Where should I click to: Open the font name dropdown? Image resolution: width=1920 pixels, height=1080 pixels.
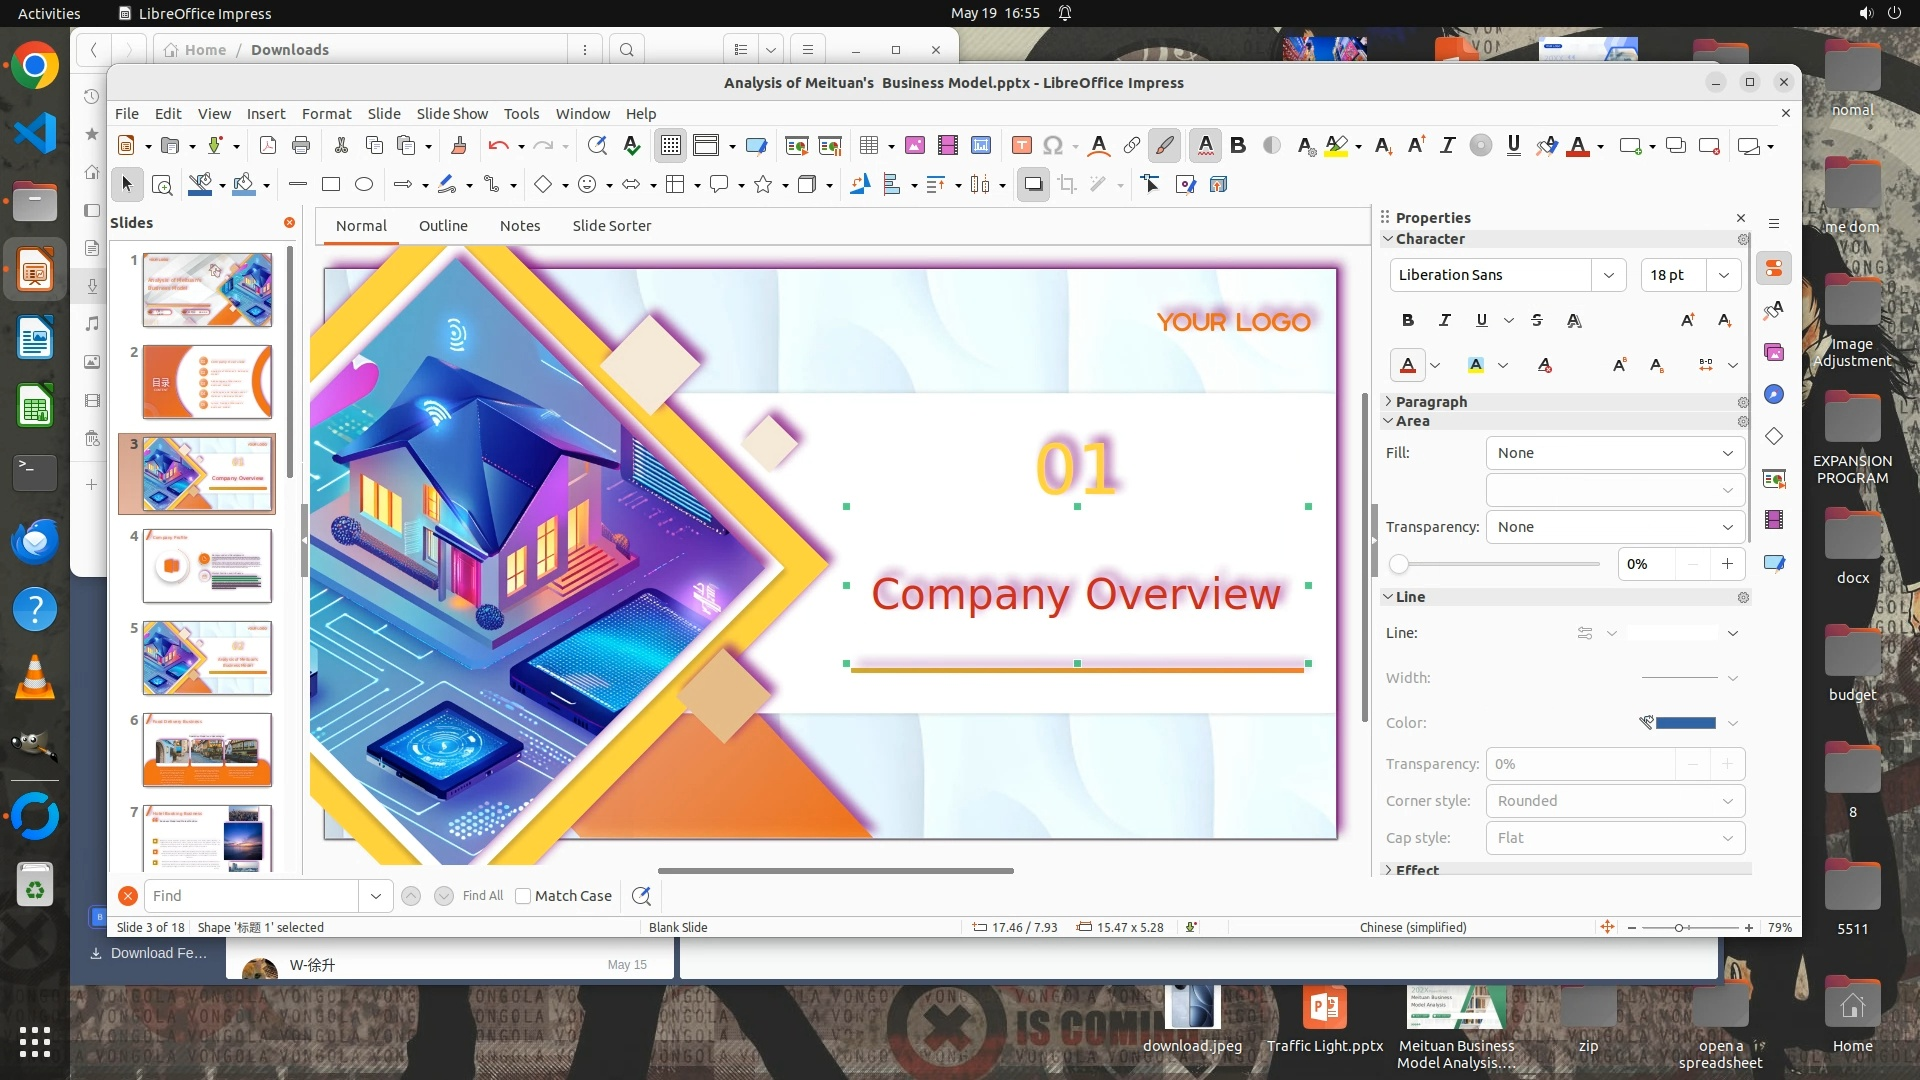pos(1608,275)
